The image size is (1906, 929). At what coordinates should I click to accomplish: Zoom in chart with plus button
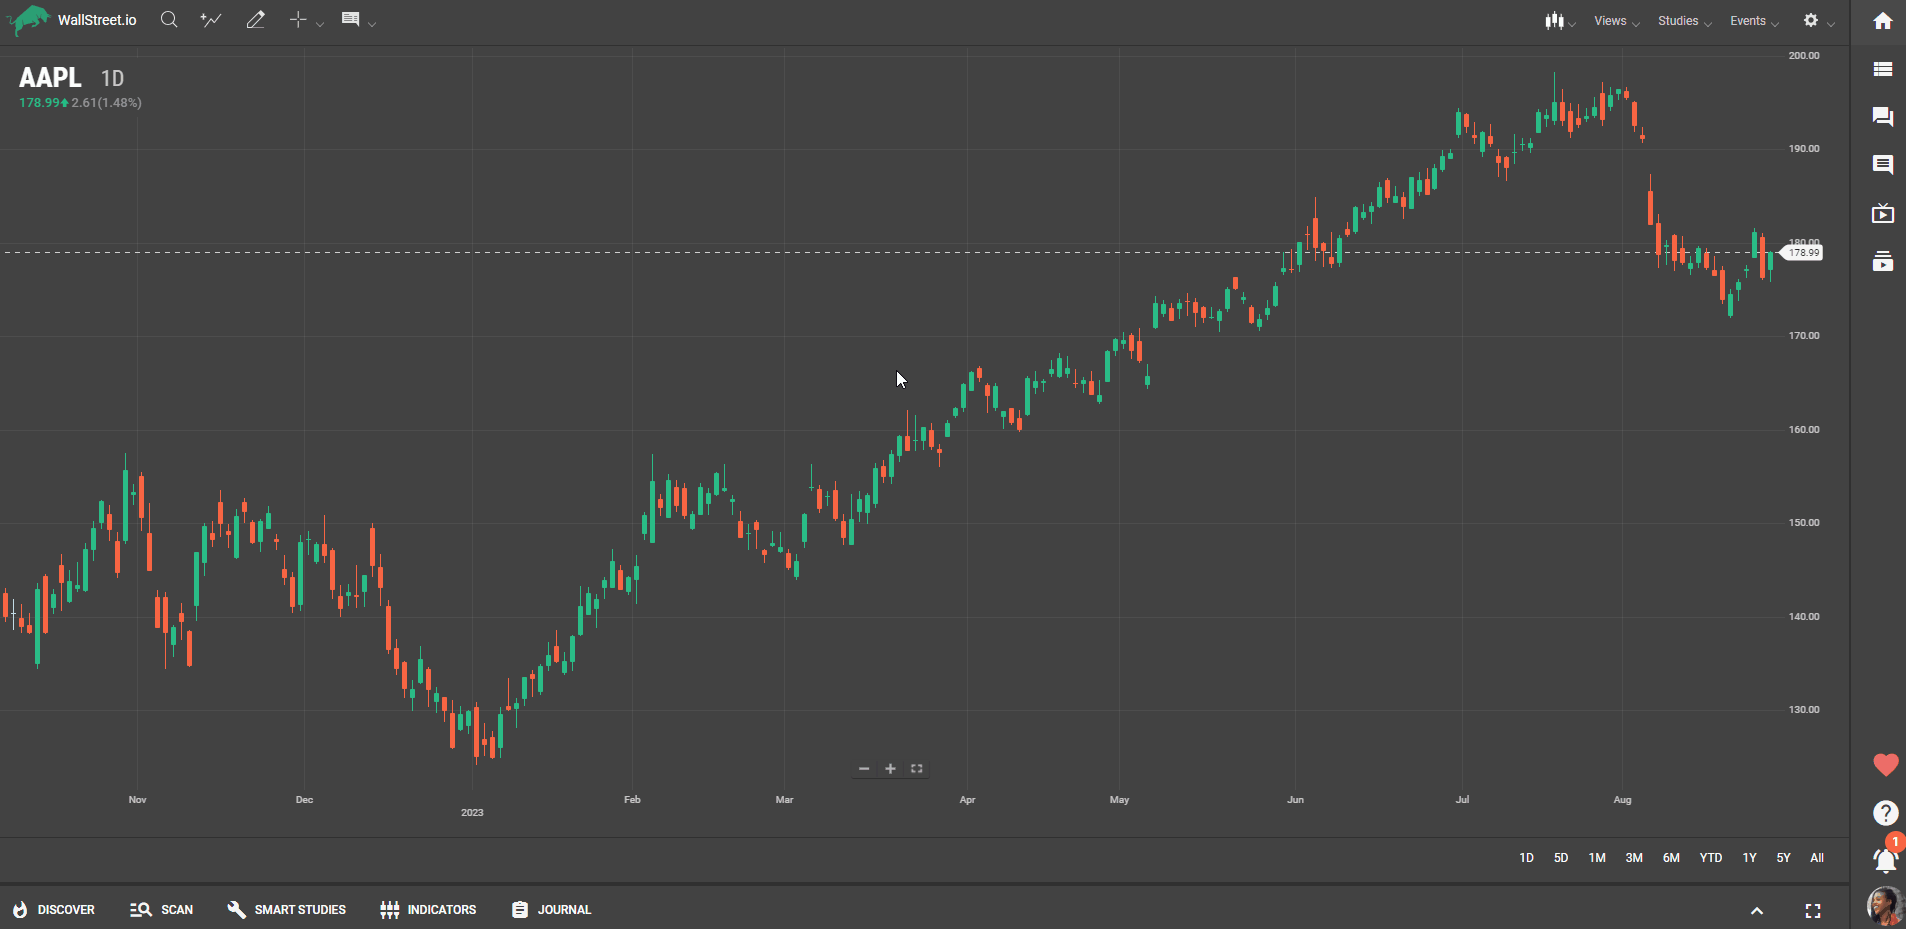point(890,769)
